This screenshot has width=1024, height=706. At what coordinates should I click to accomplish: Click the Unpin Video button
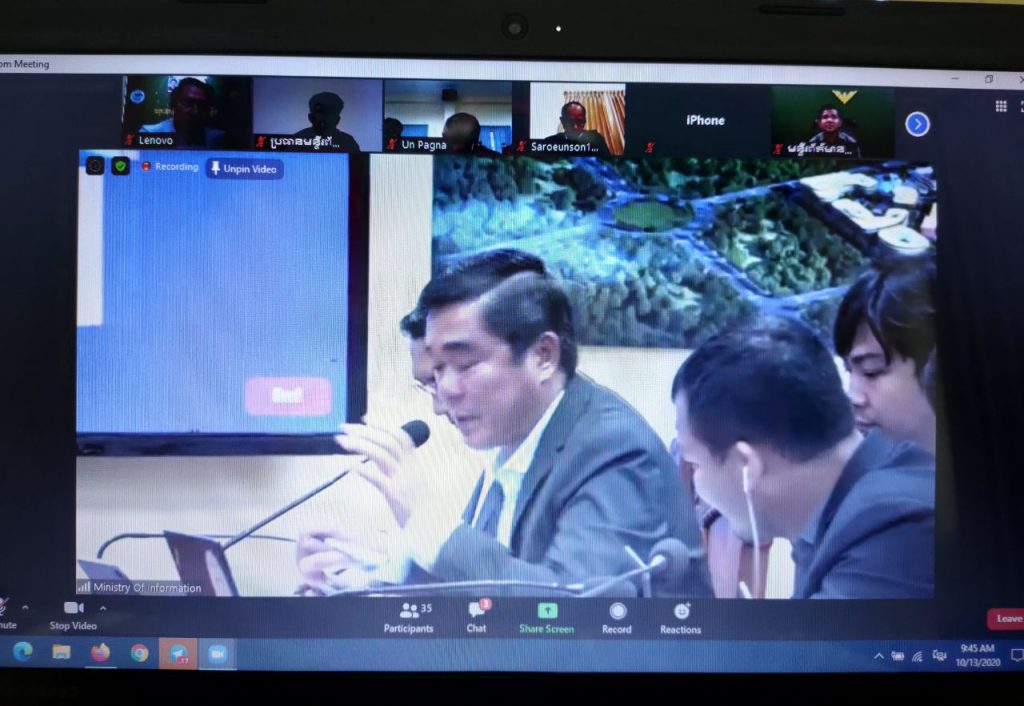coord(245,169)
